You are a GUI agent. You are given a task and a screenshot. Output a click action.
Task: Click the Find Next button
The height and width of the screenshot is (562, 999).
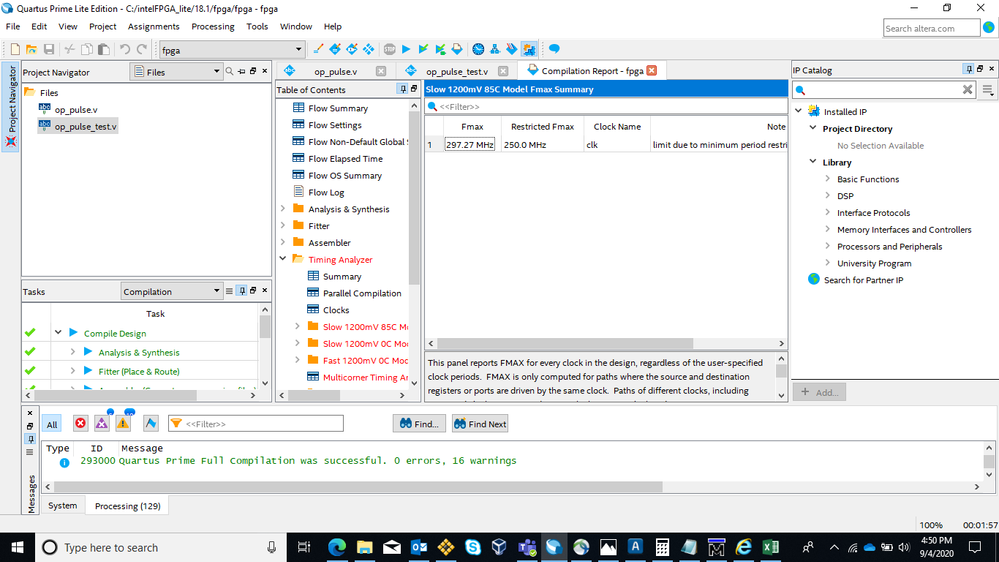coord(480,424)
